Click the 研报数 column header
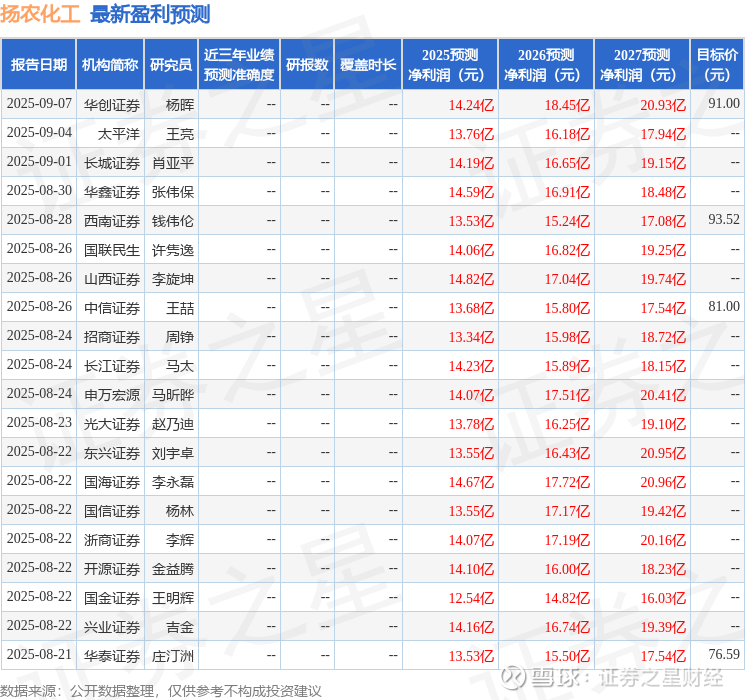The image size is (745, 700). pos(307,65)
